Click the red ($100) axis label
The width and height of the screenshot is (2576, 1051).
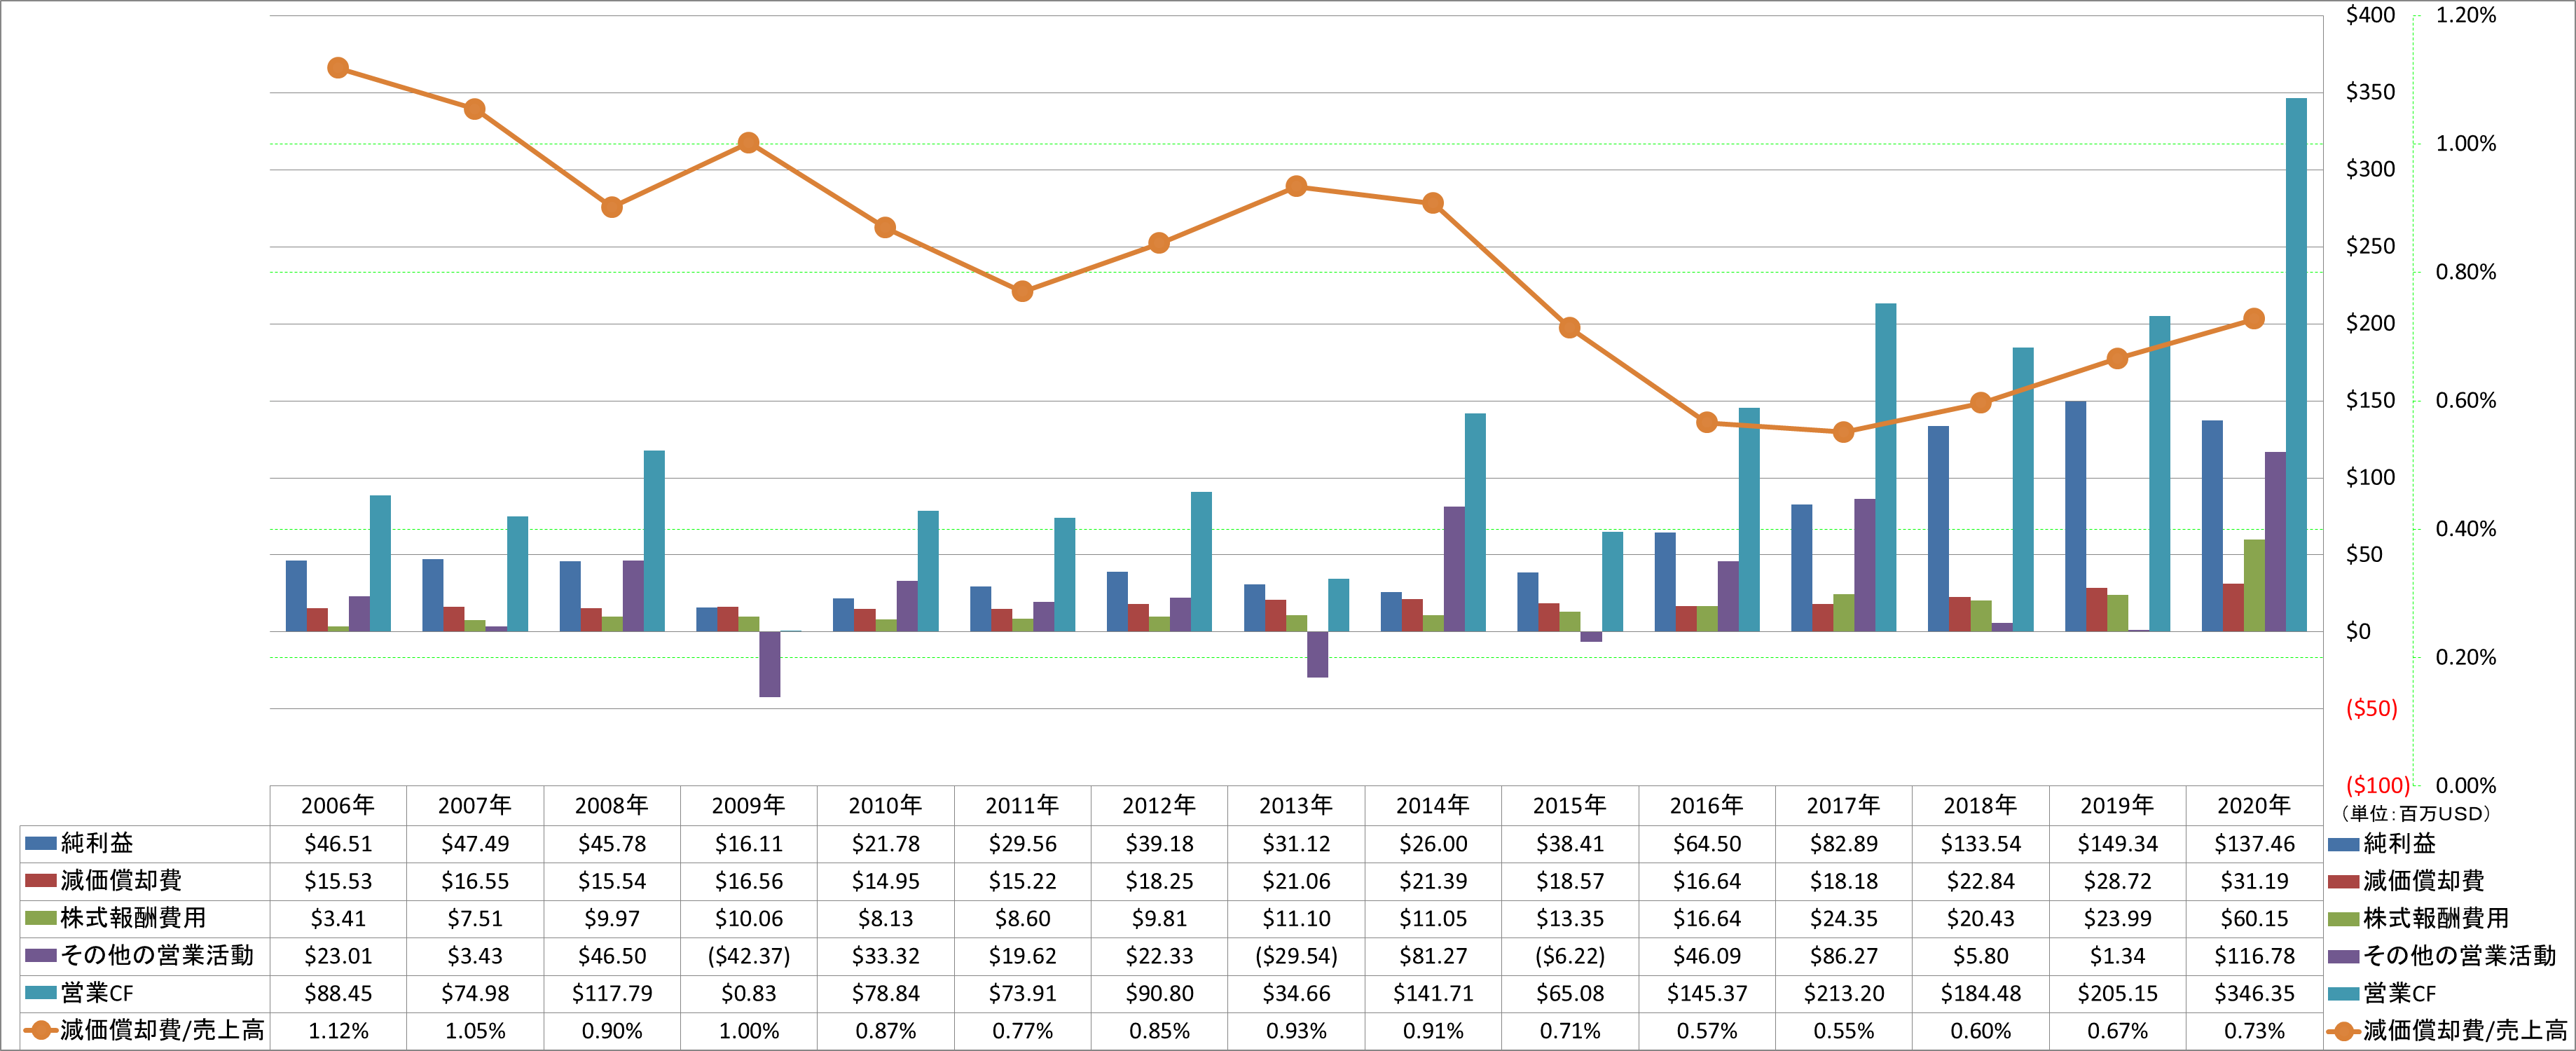(2377, 785)
